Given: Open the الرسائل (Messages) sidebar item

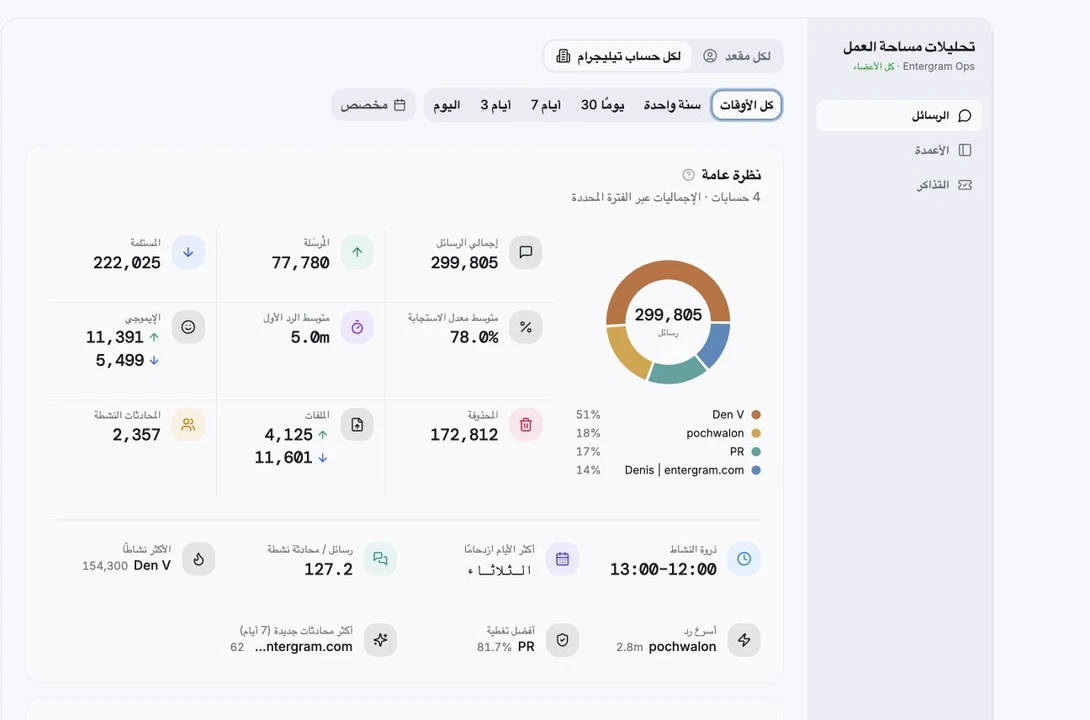Looking at the screenshot, I should (899, 115).
